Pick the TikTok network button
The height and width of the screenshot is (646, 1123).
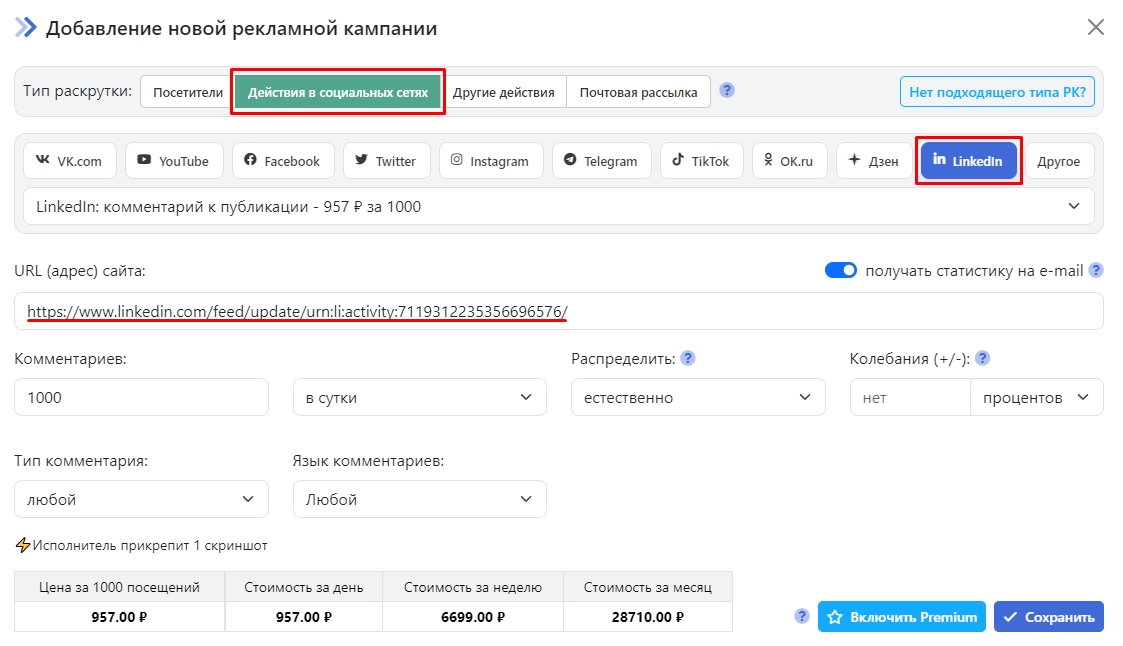[x=701, y=161]
